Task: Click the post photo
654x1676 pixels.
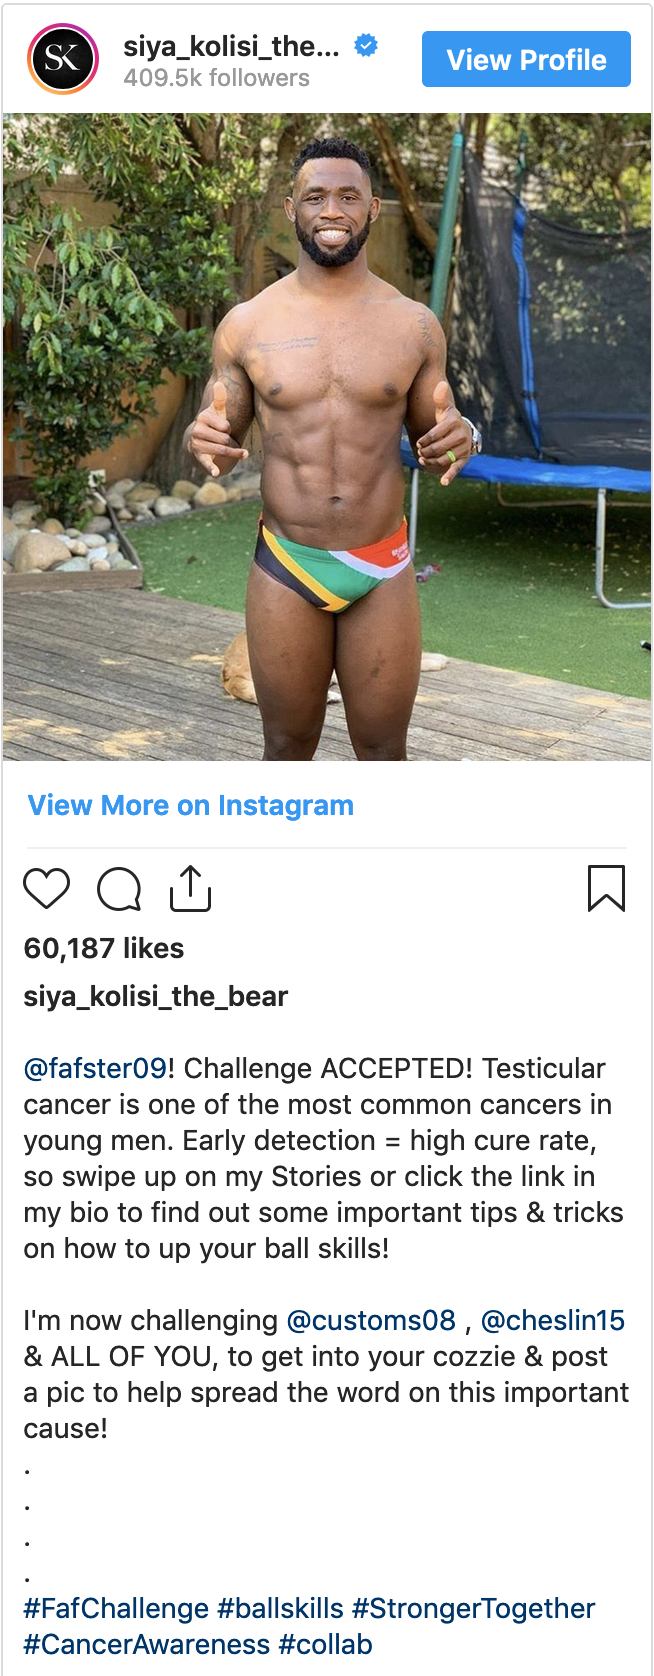Action: (327, 437)
